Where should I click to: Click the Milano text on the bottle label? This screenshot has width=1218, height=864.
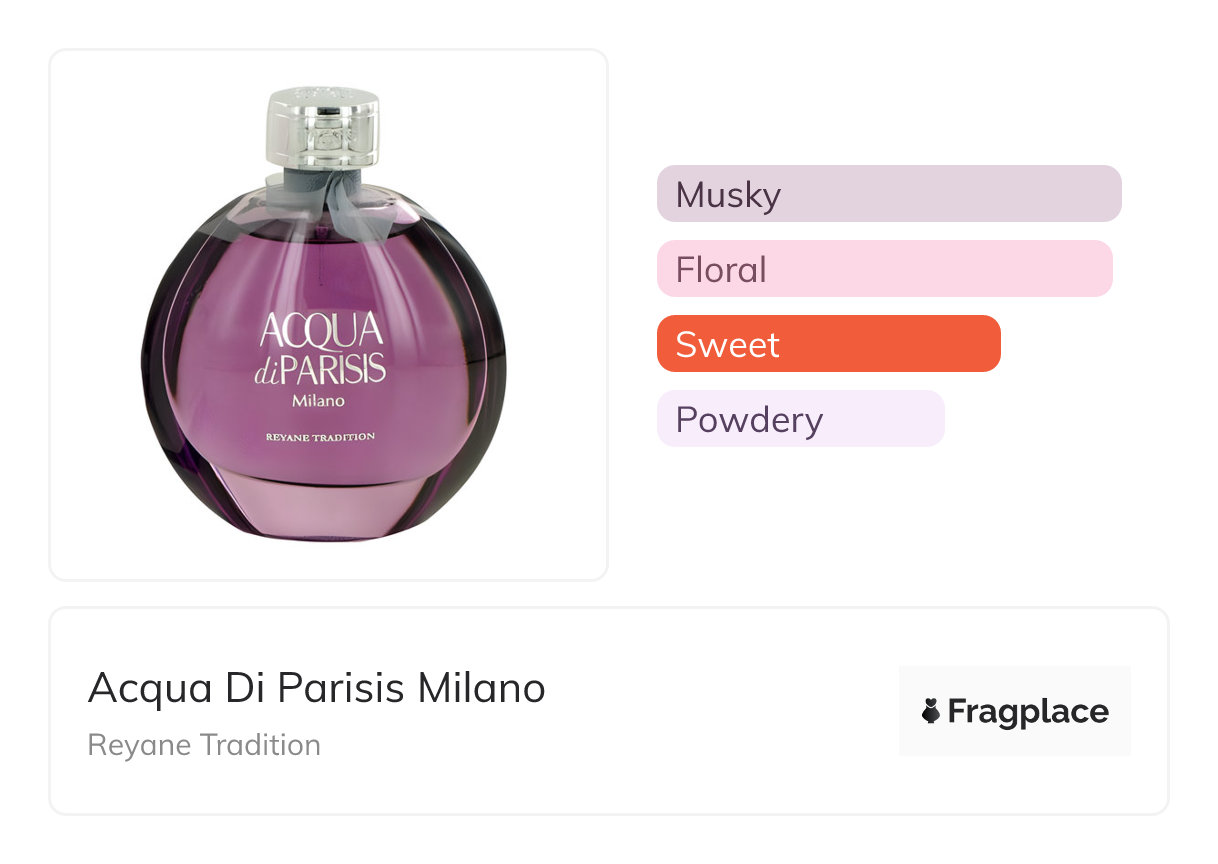pos(319,401)
